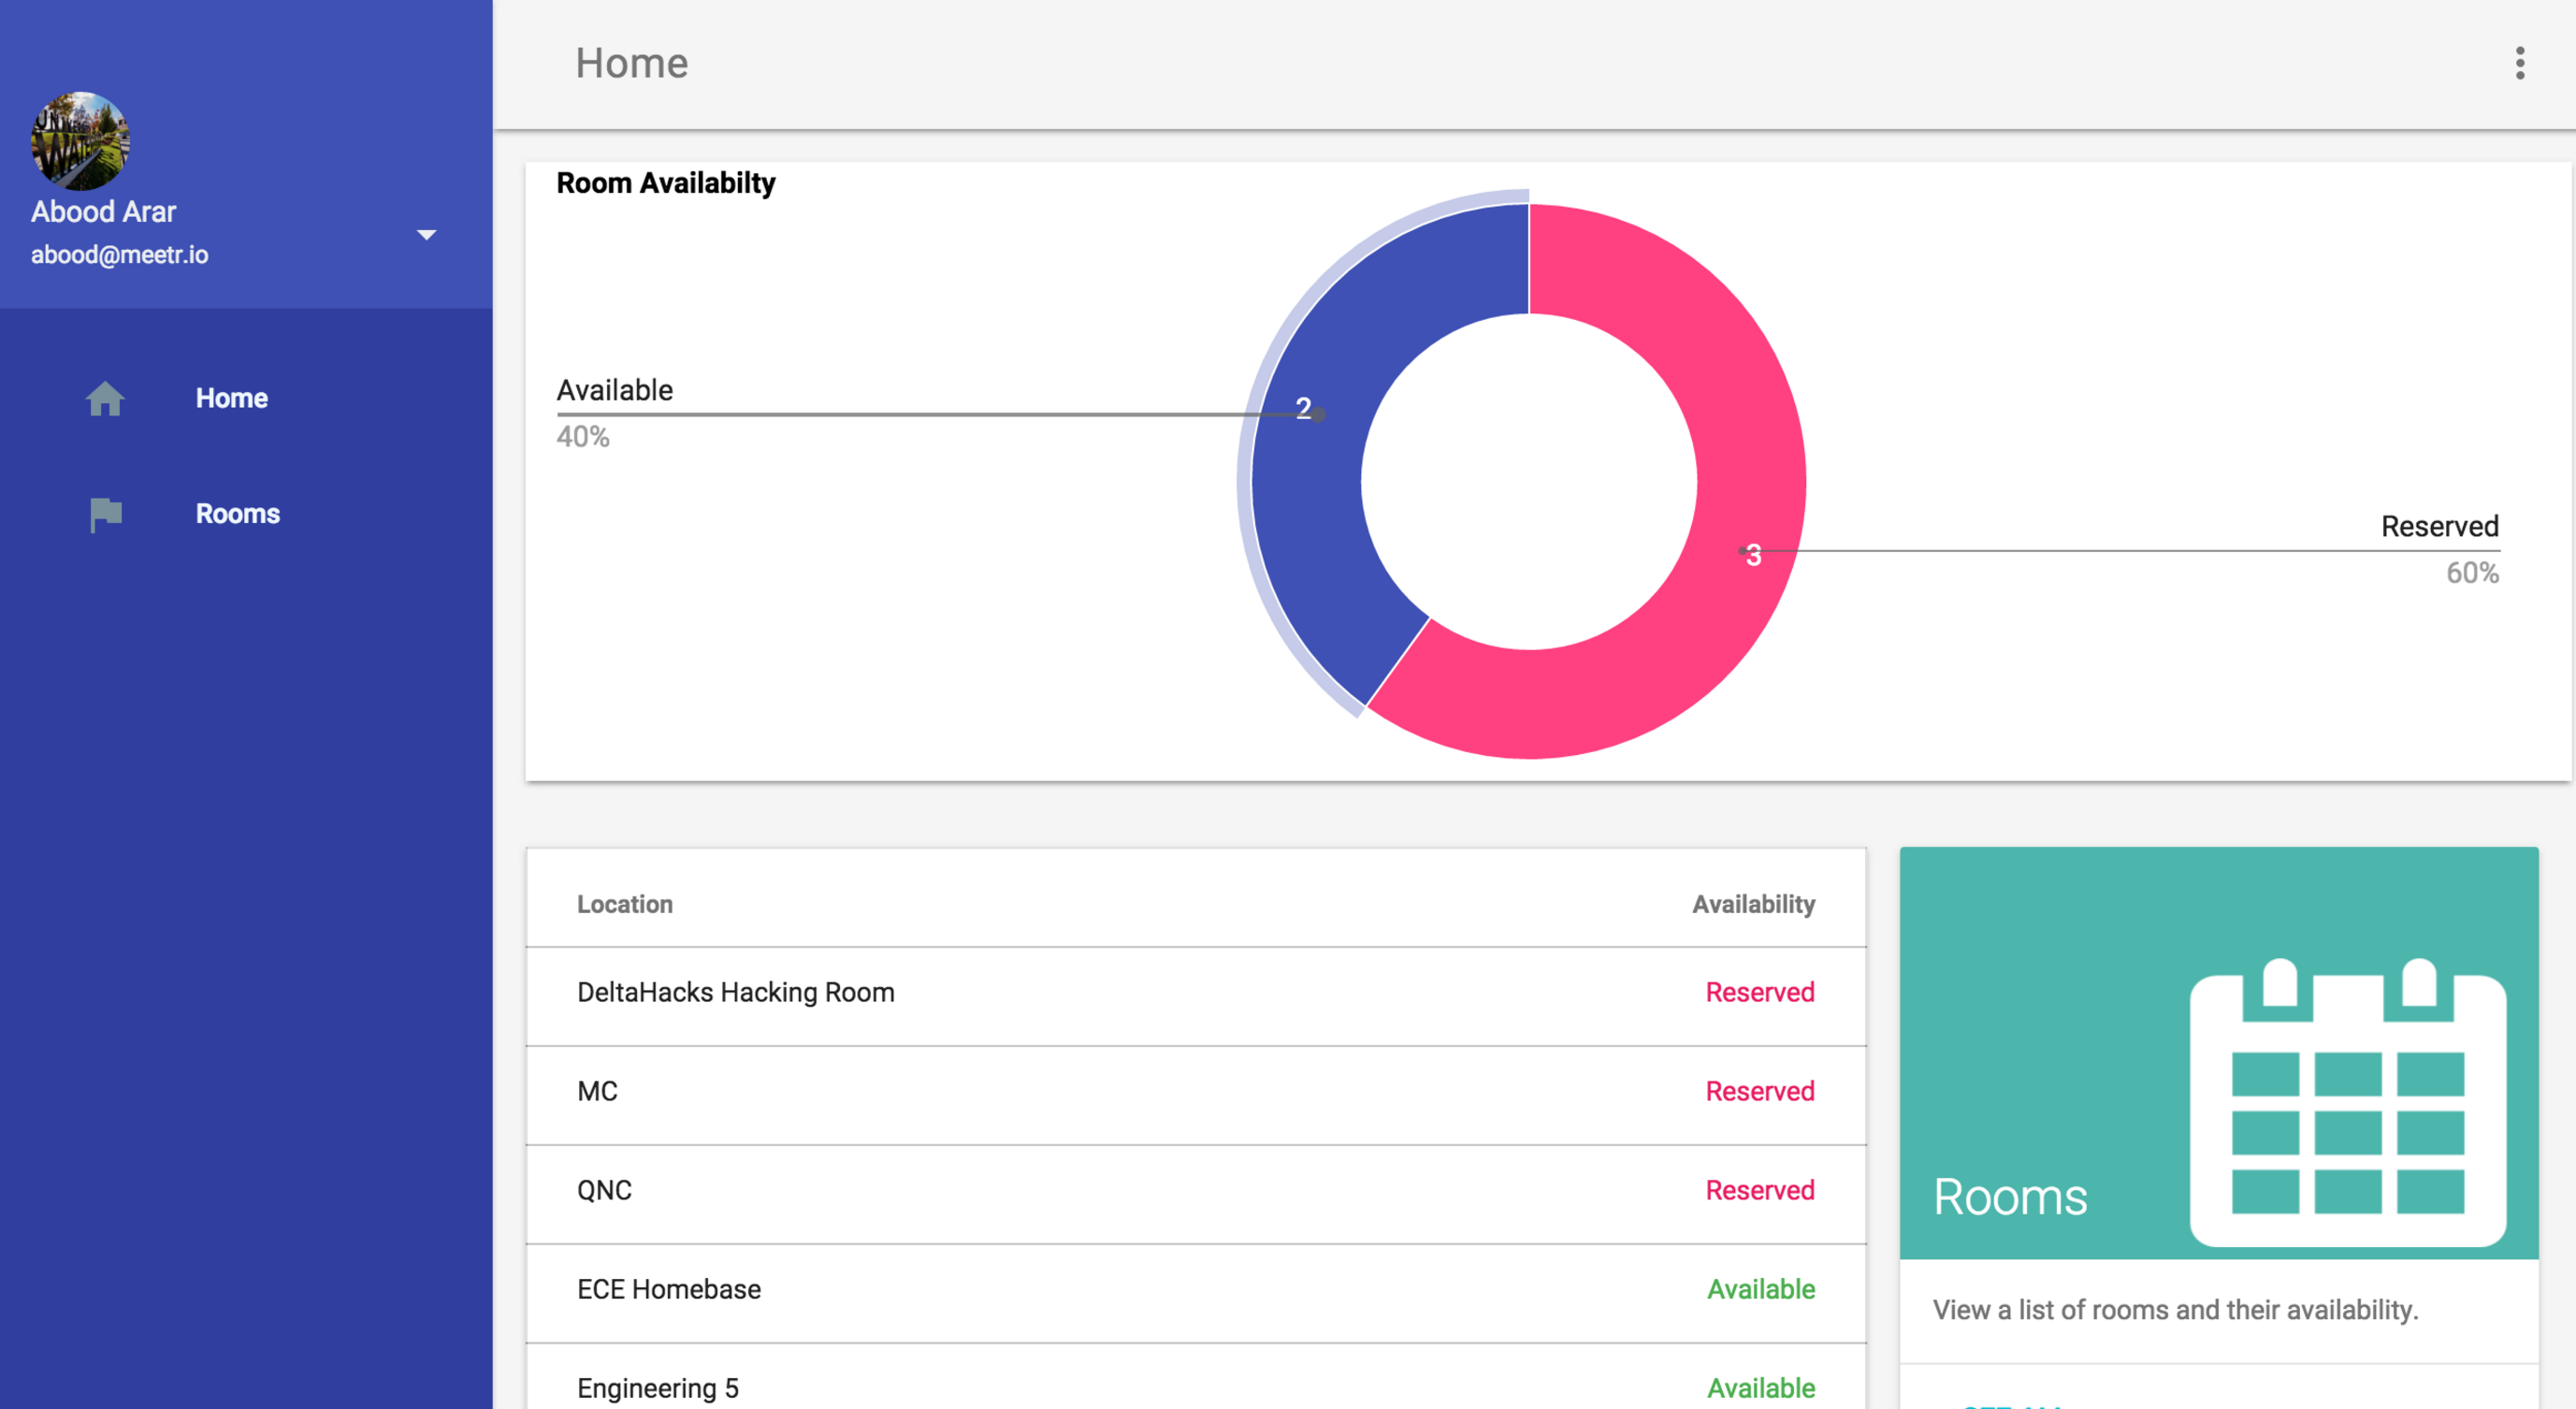Image resolution: width=2576 pixels, height=1409 pixels.
Task: Click the Engineering 5 row
Action: click(x=657, y=1387)
